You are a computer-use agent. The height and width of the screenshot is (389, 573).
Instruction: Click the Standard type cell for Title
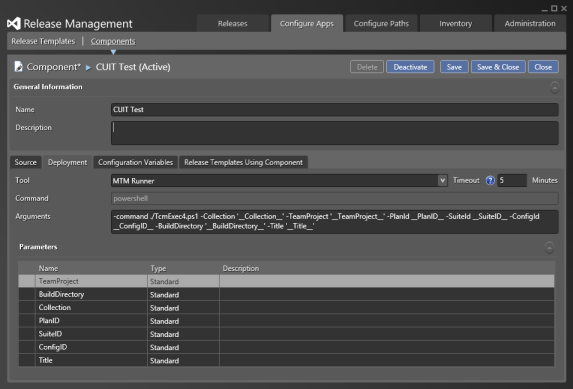183,360
